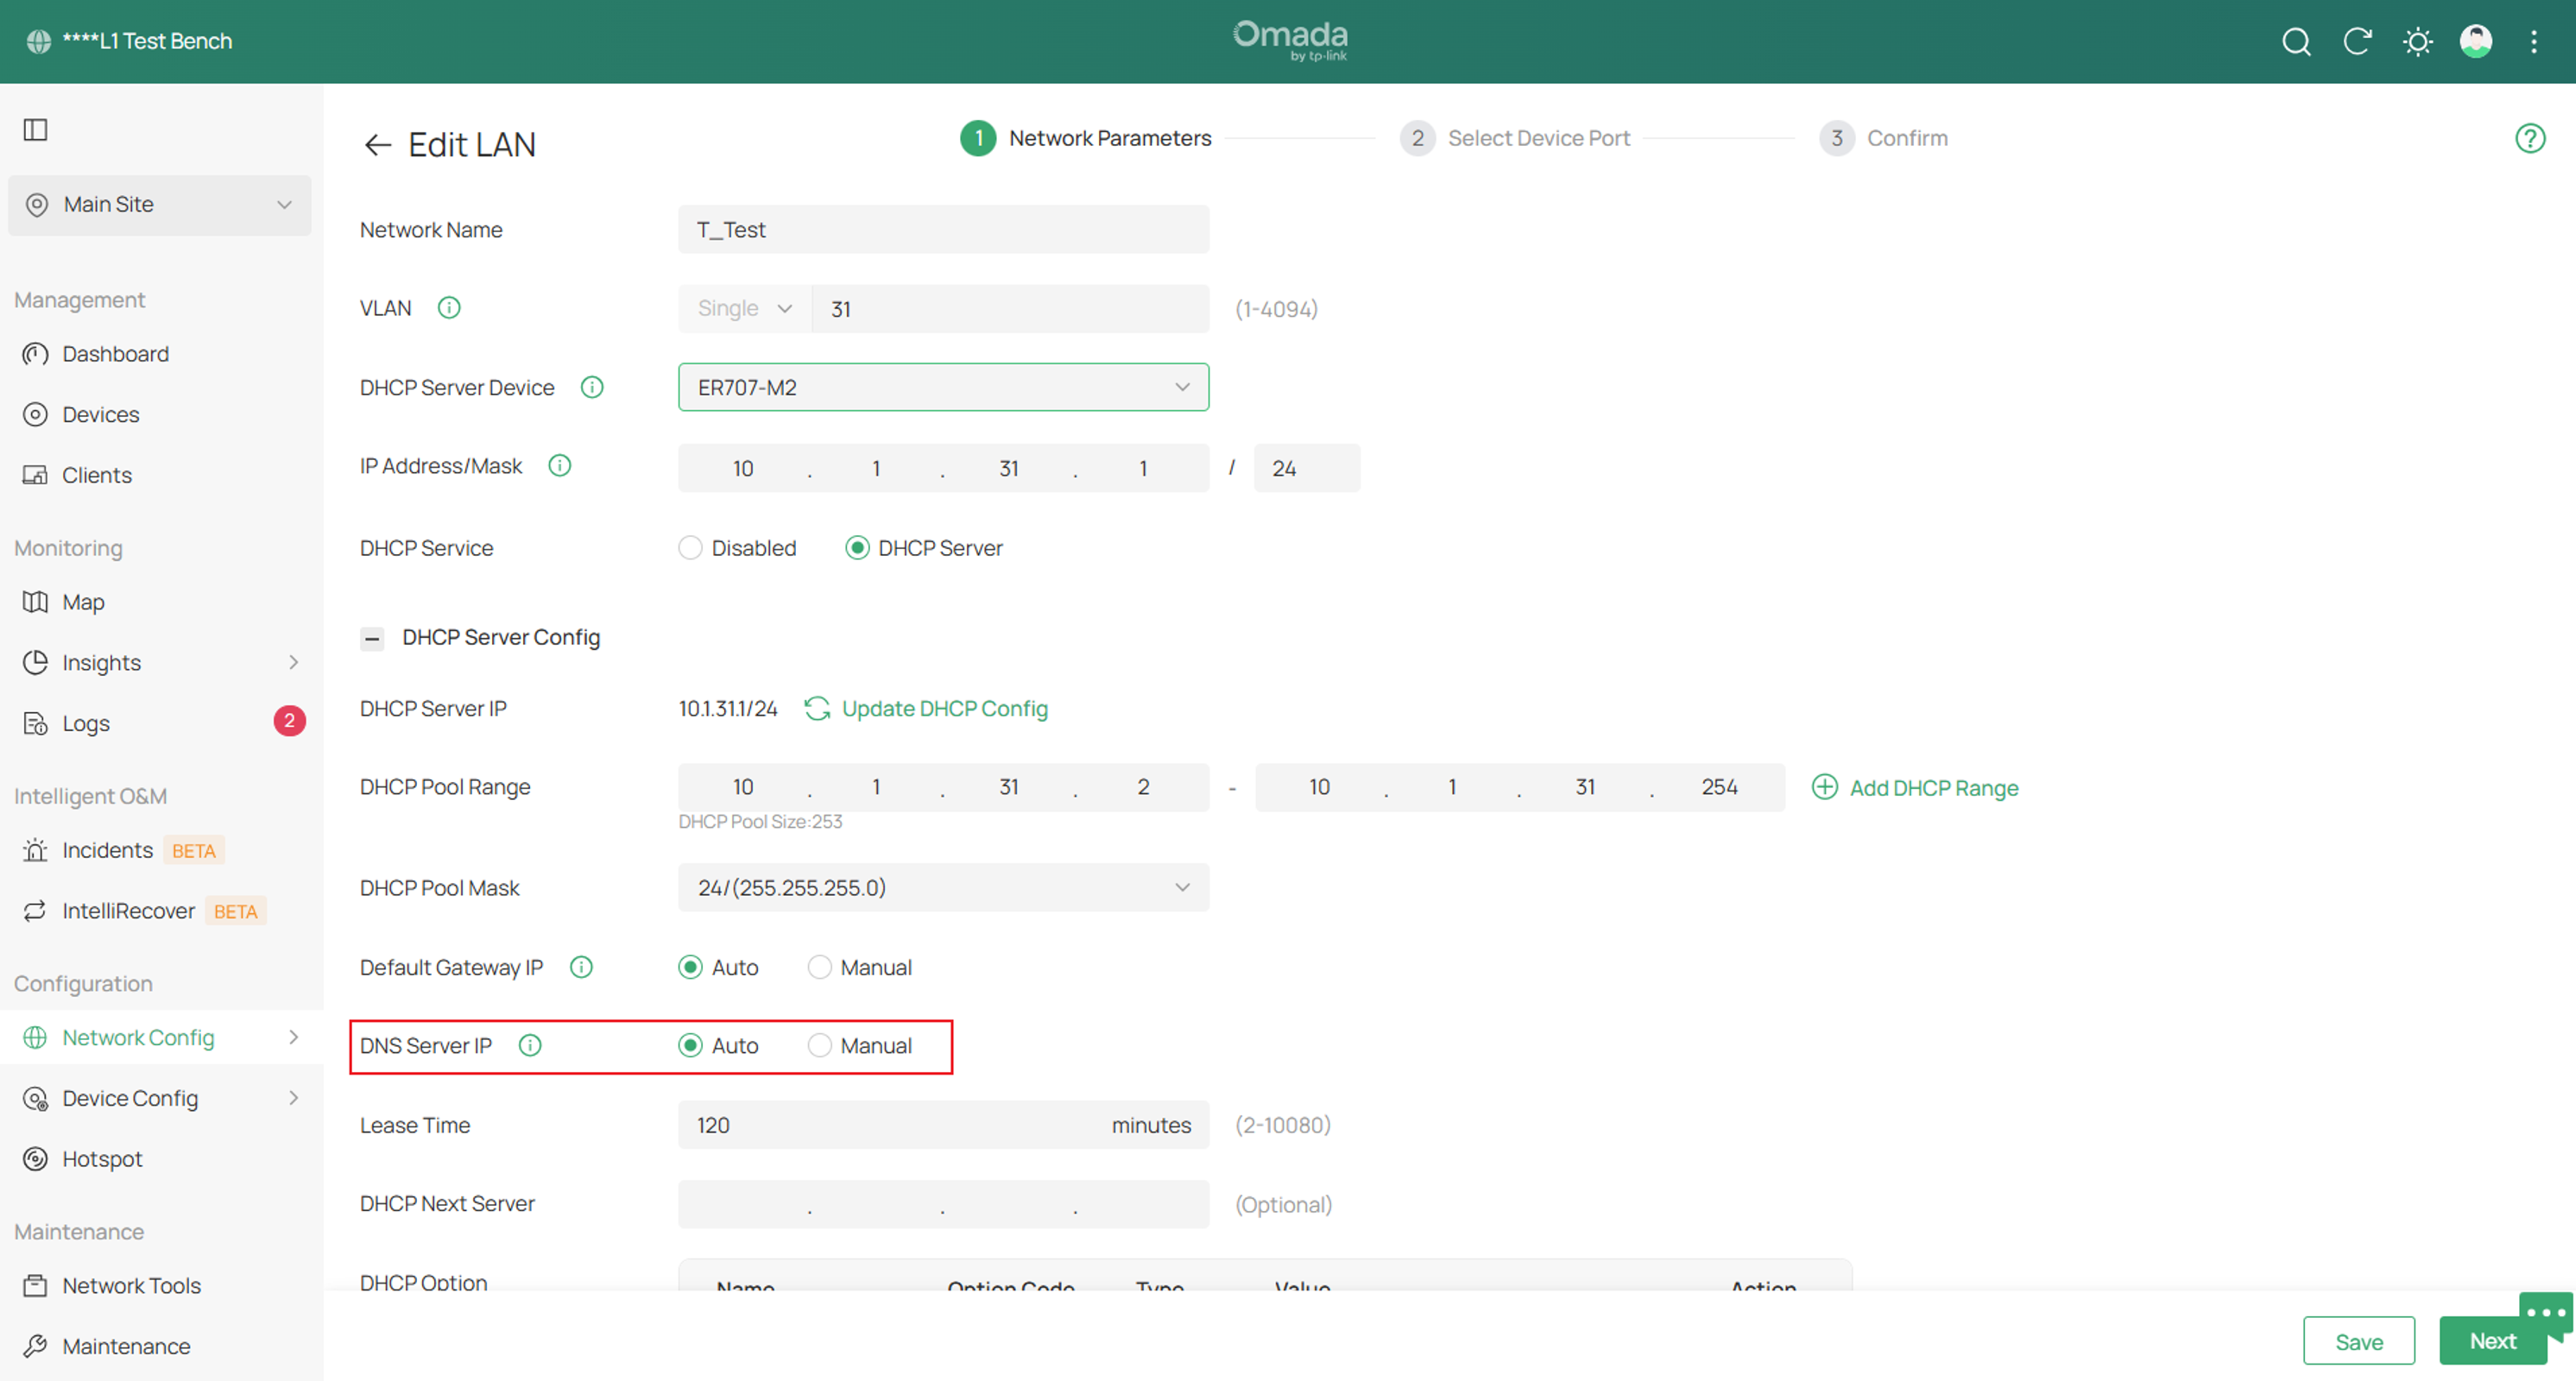Open the DHCP Pool Mask dropdown
The image size is (2576, 1381).
(x=943, y=887)
